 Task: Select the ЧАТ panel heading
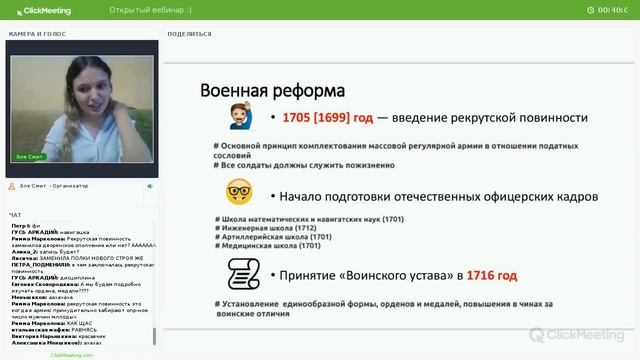tap(15, 215)
